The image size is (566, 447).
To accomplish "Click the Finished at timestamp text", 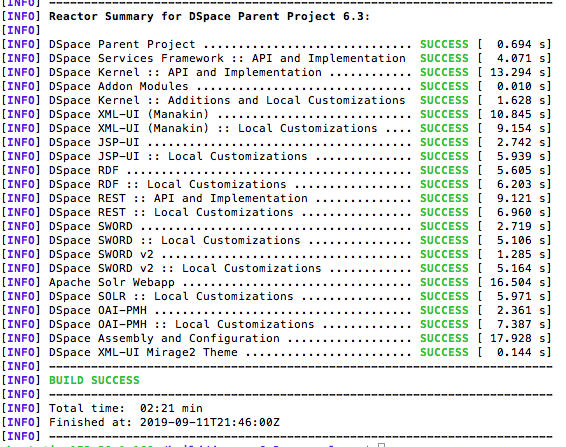I will pos(164,422).
